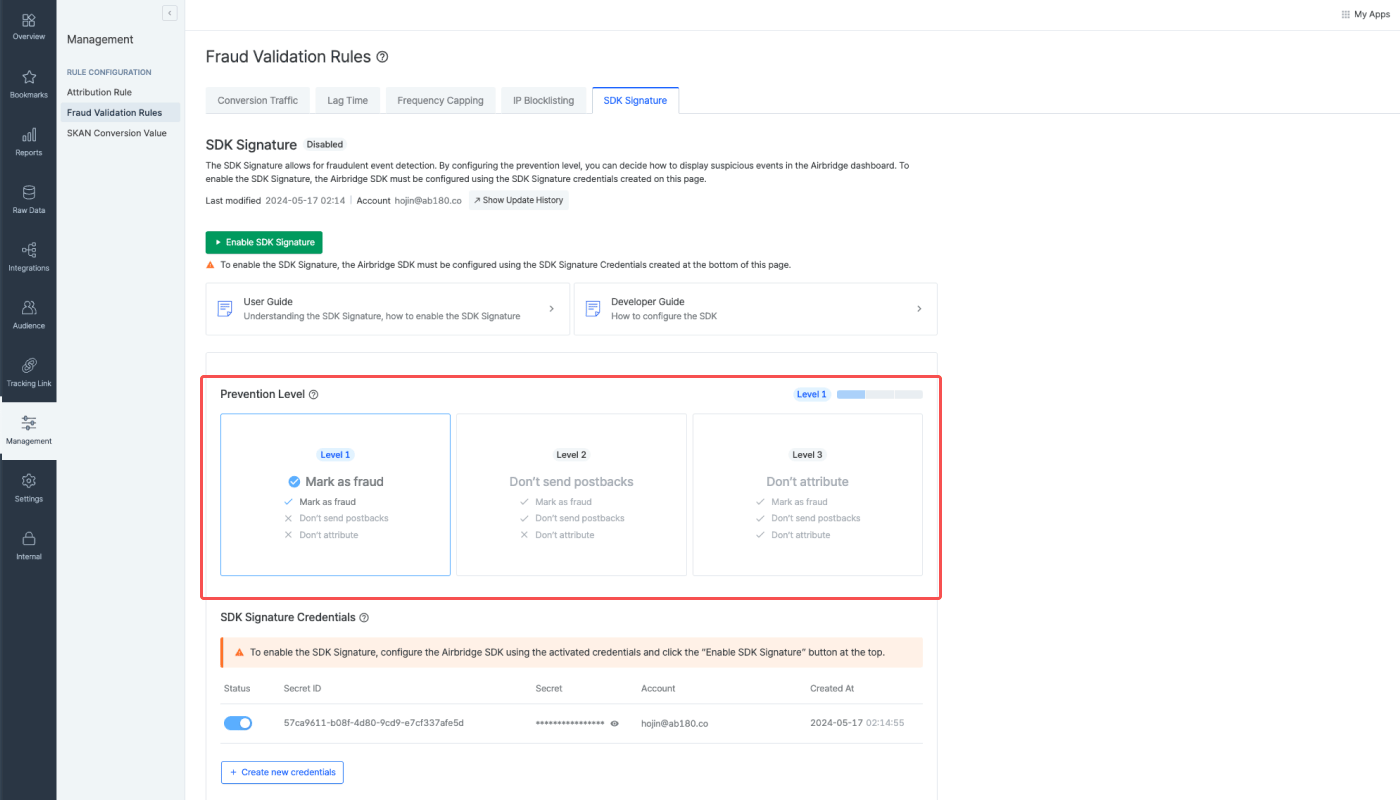The width and height of the screenshot is (1400, 800).
Task: Click the Account column header
Action: click(x=658, y=688)
